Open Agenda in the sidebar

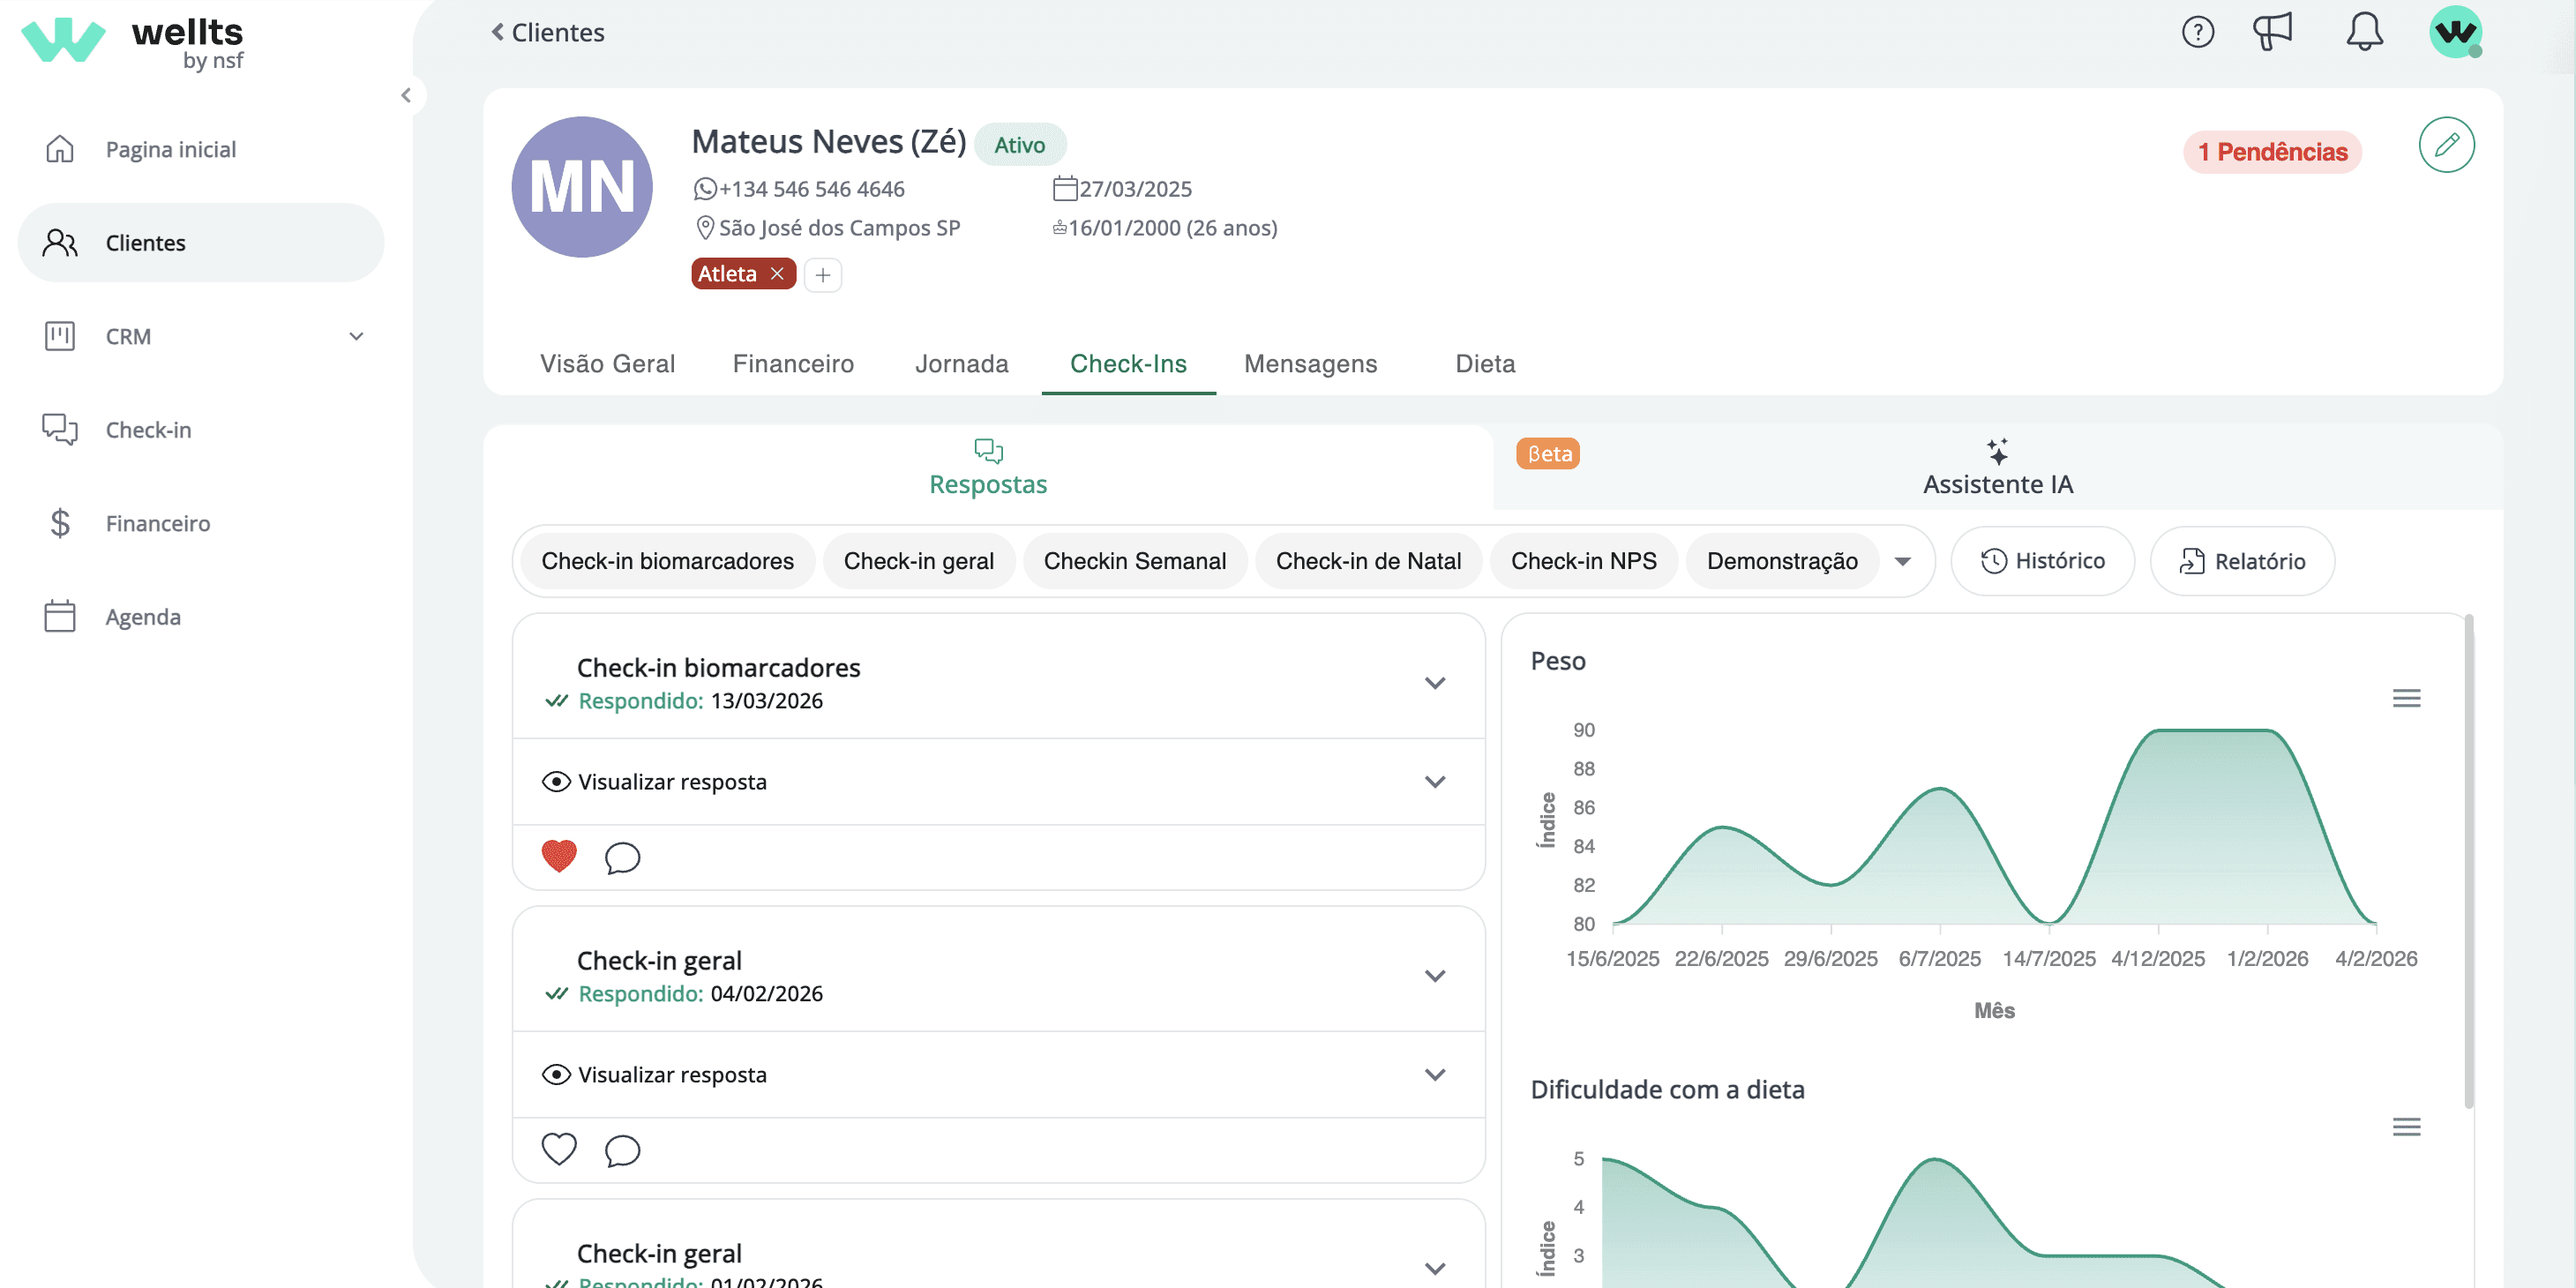pyautogui.click(x=201, y=617)
